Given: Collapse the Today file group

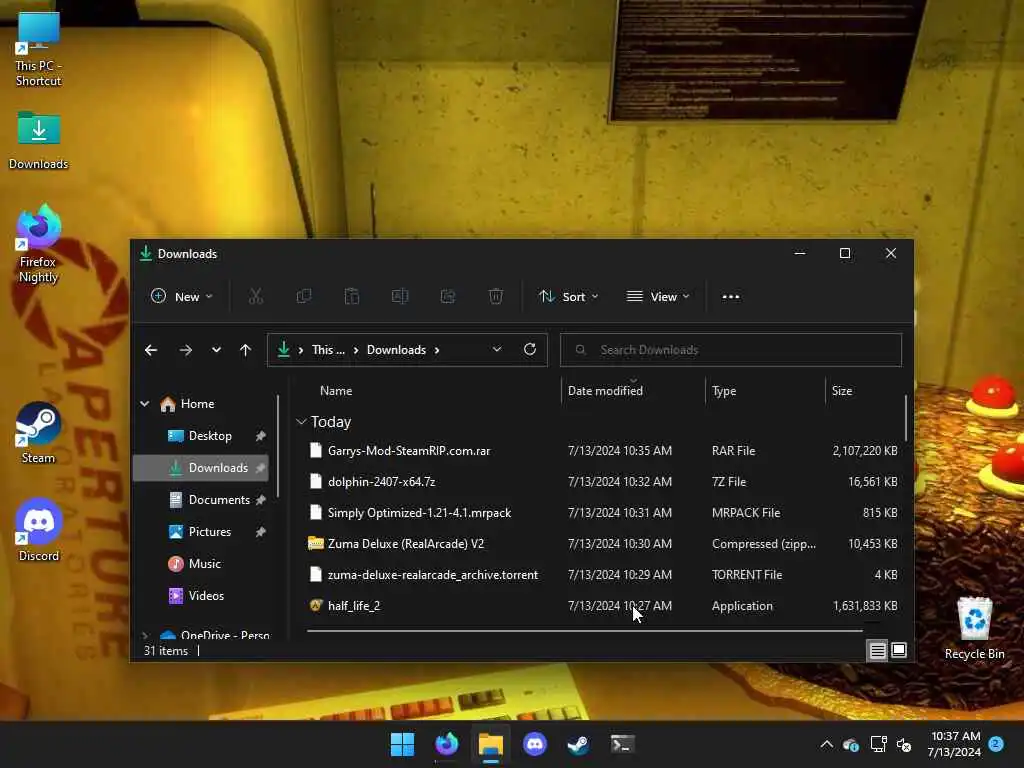Looking at the screenshot, I should point(301,422).
